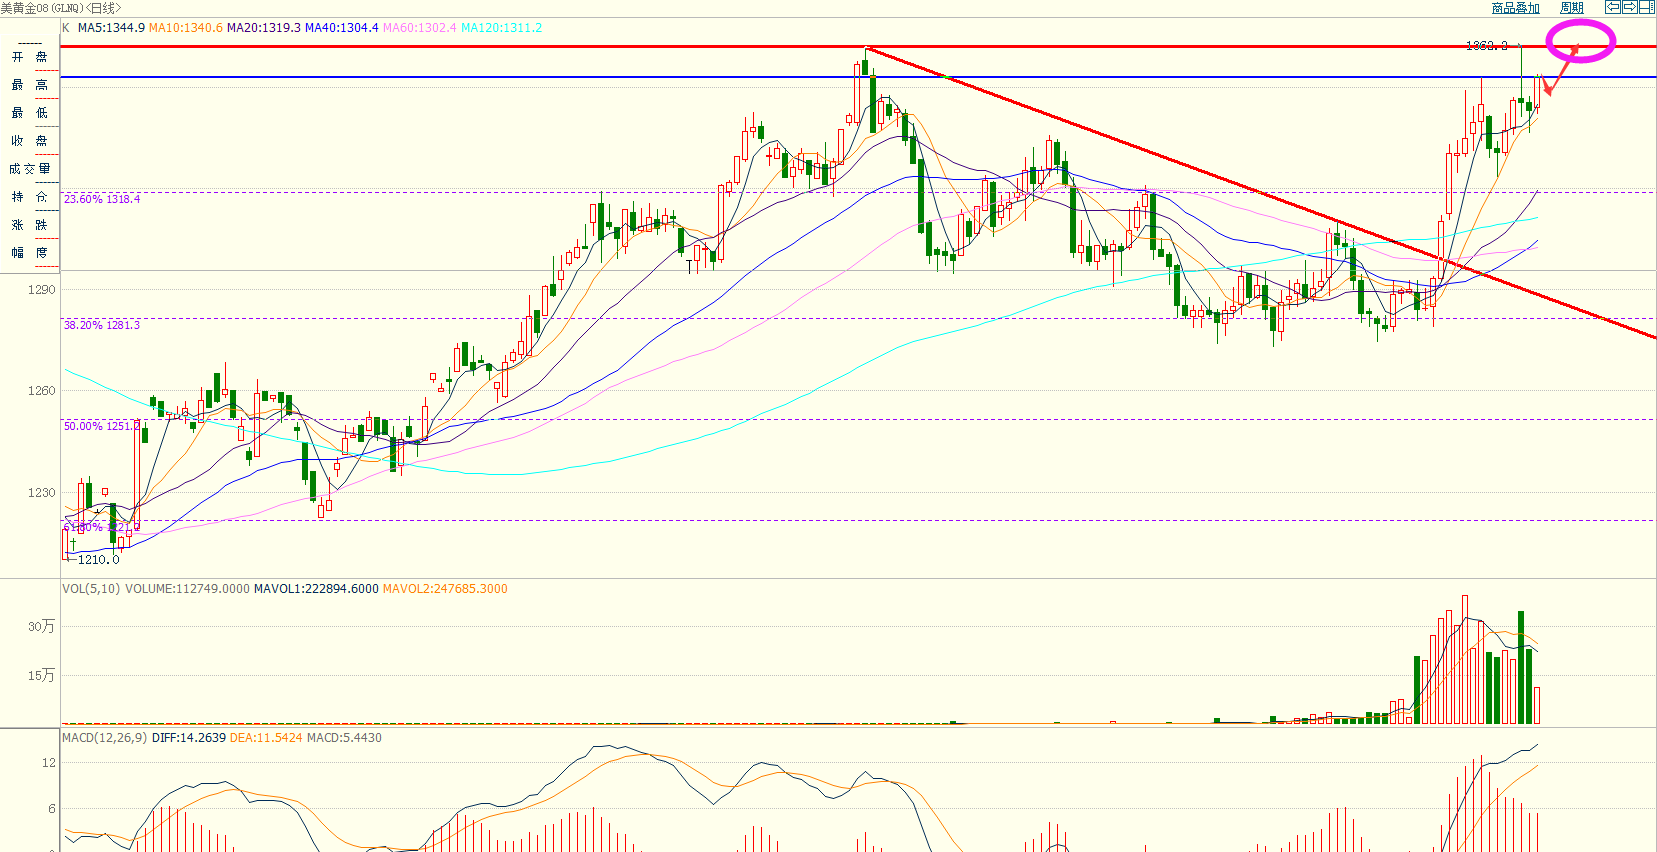
Task: Click the MACD(12,26,9) indicator title
Action: (104, 738)
